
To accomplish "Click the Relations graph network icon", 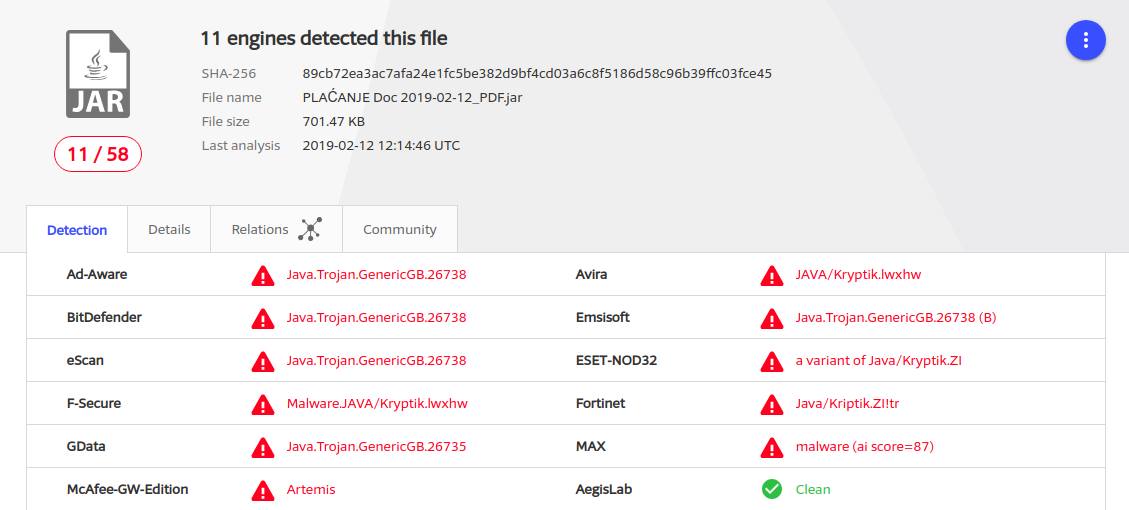I will pyautogui.click(x=310, y=229).
